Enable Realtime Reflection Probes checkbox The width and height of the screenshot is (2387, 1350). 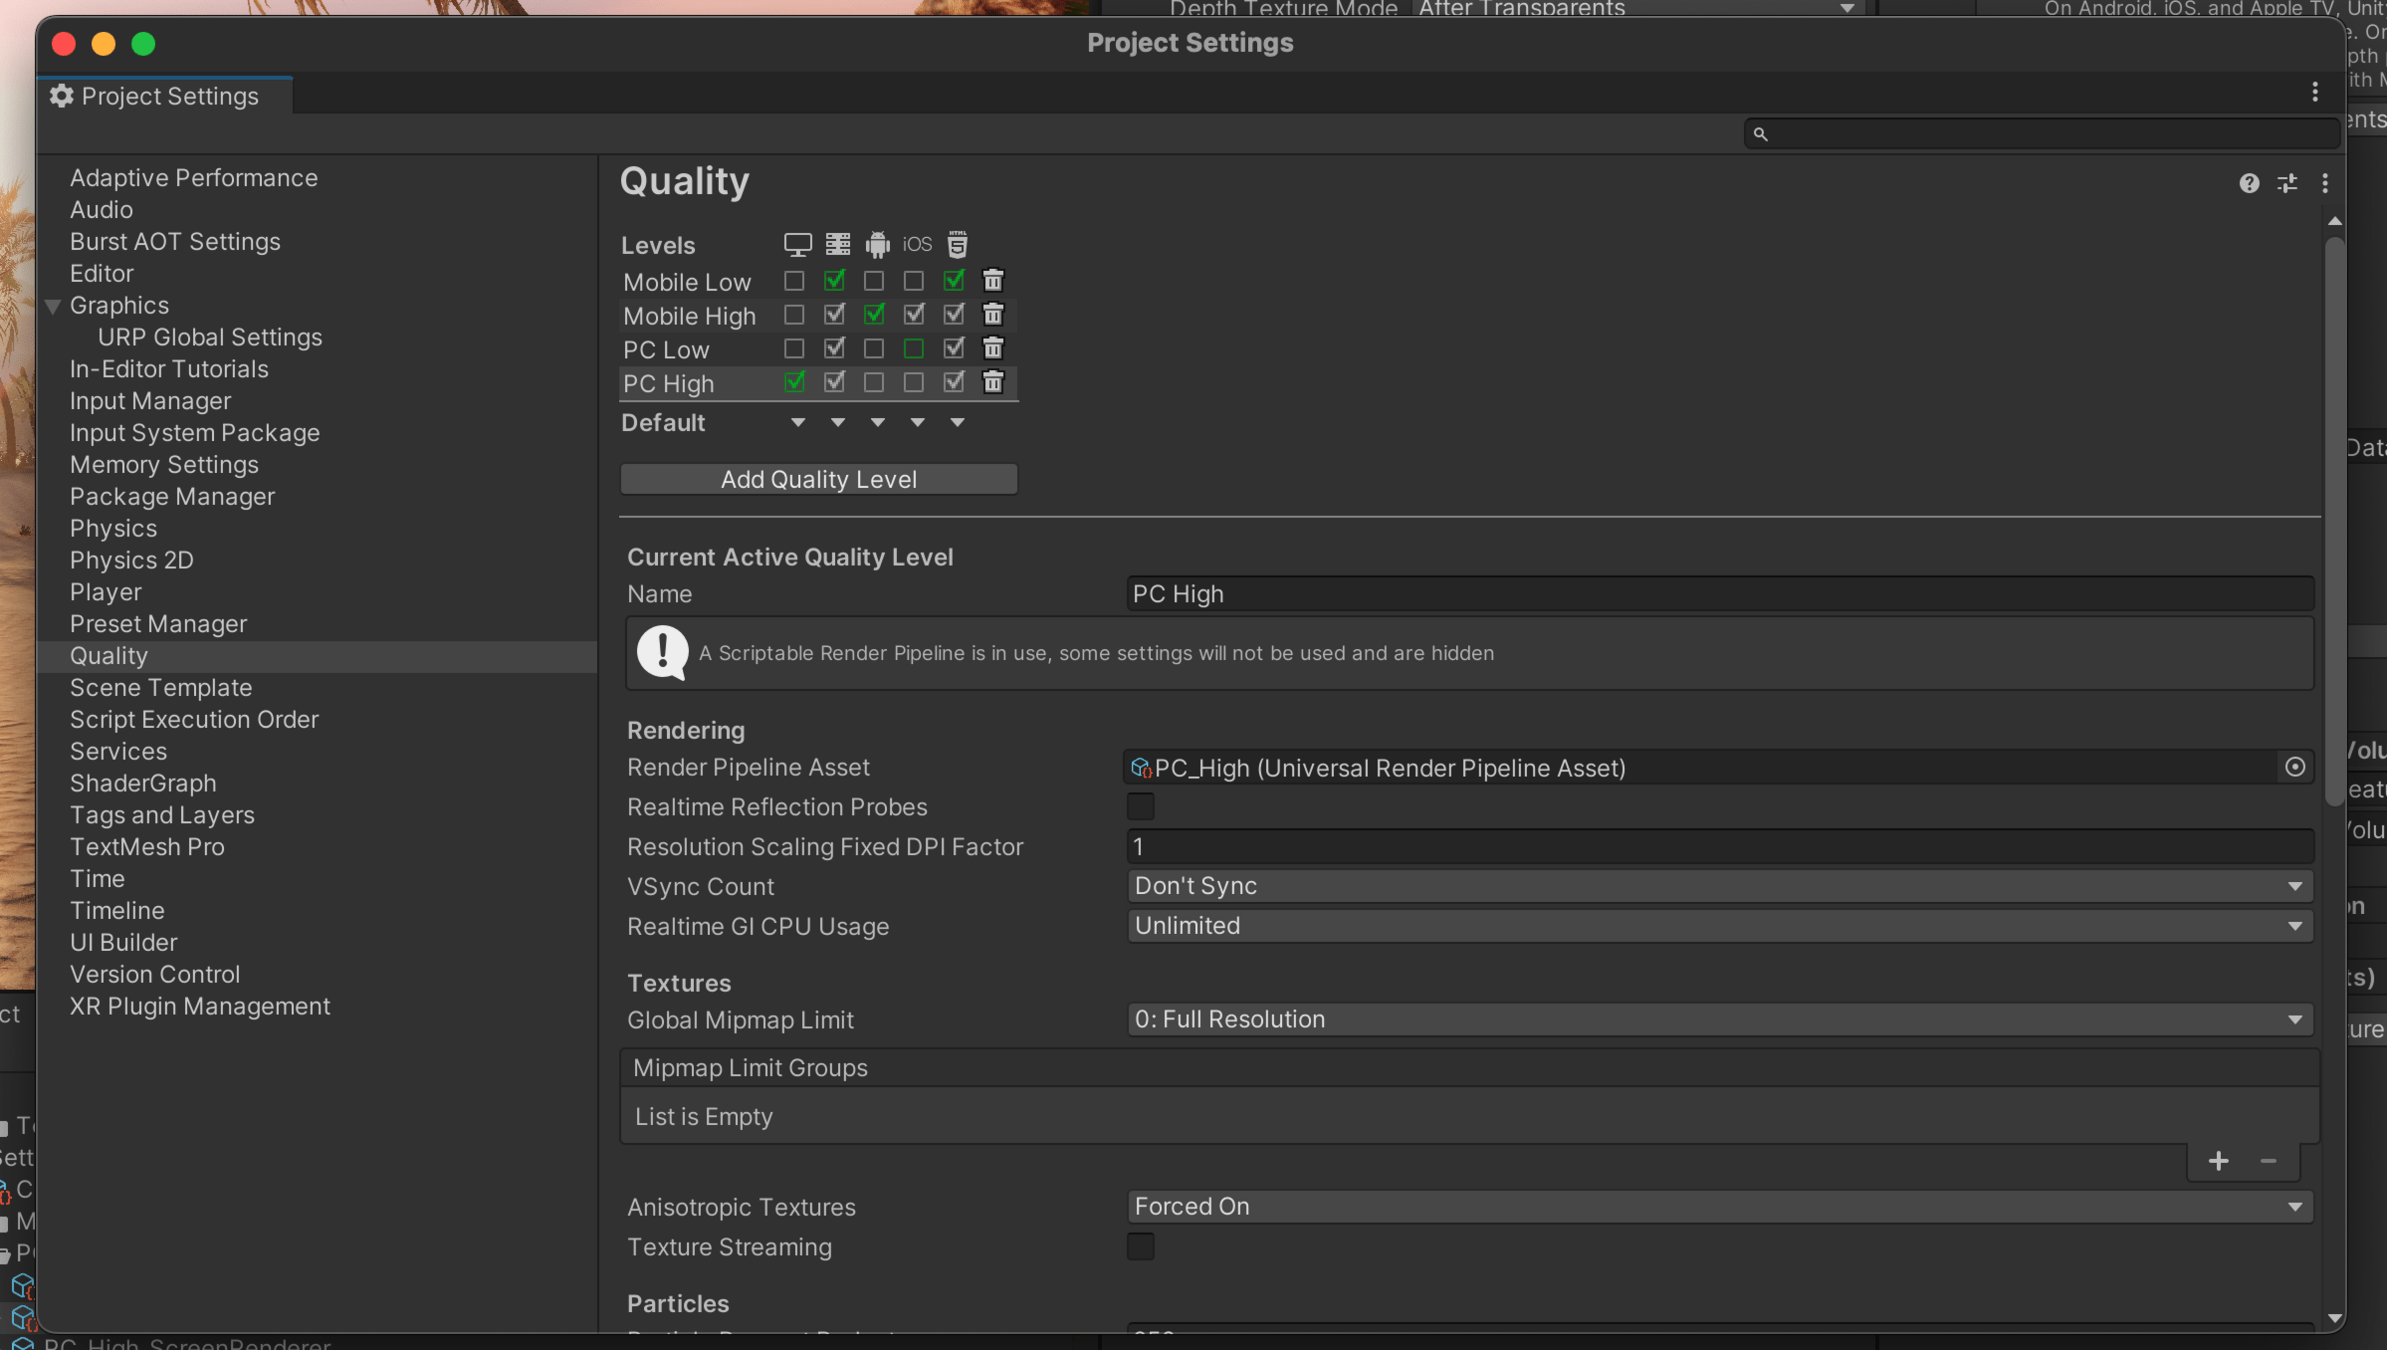tap(1140, 806)
